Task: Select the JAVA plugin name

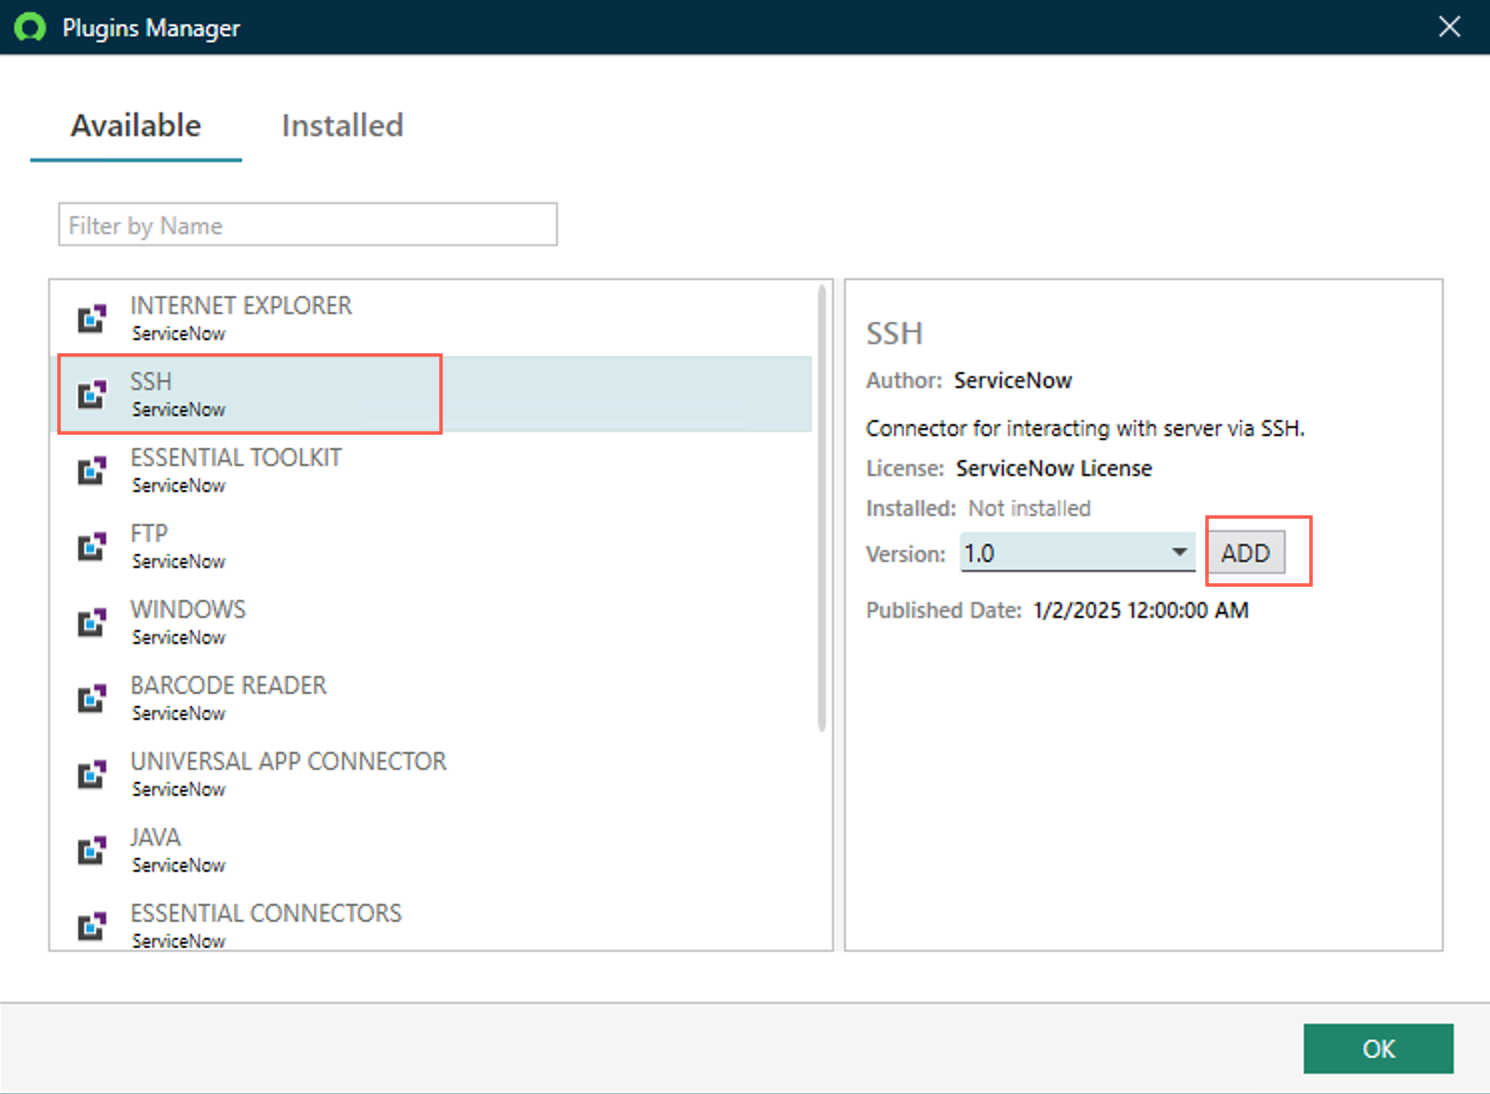Action: [155, 837]
